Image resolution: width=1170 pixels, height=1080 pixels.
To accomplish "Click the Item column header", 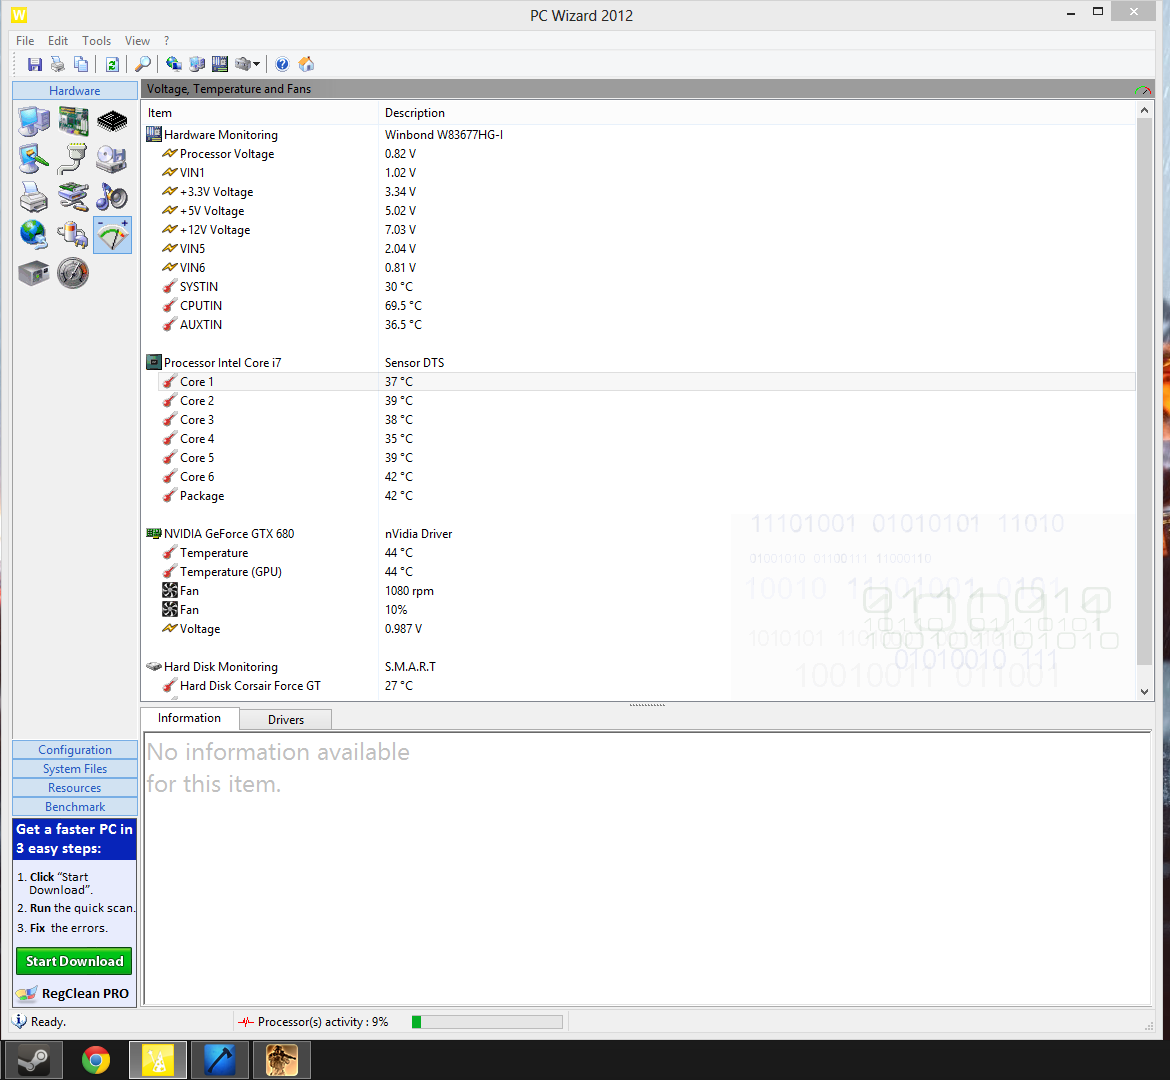I will 260,113.
